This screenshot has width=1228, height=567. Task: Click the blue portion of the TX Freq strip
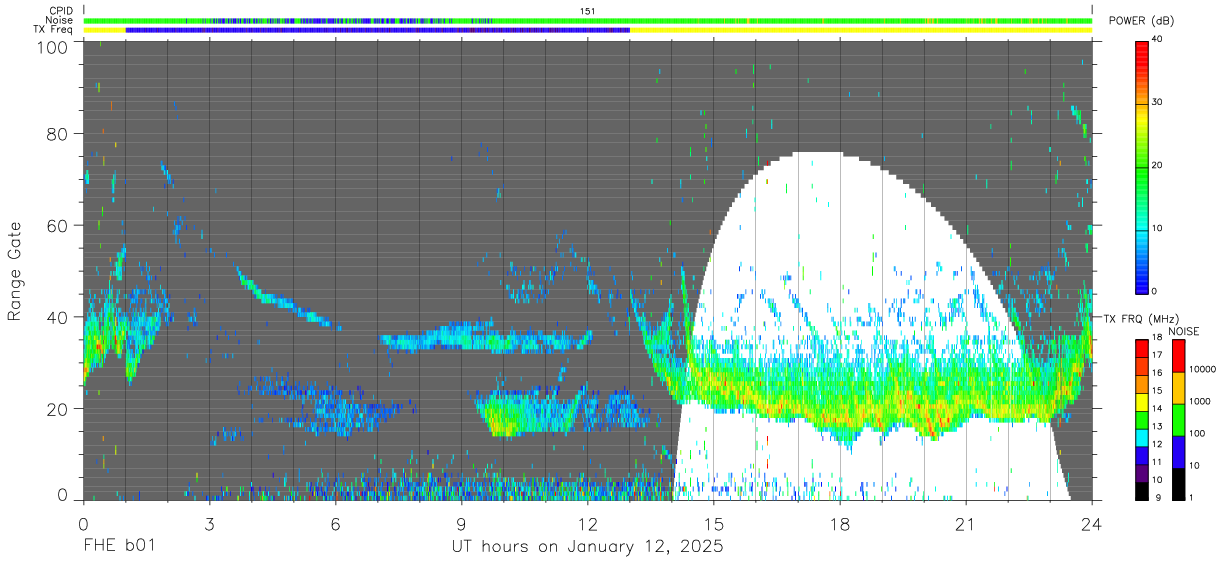tap(378, 29)
